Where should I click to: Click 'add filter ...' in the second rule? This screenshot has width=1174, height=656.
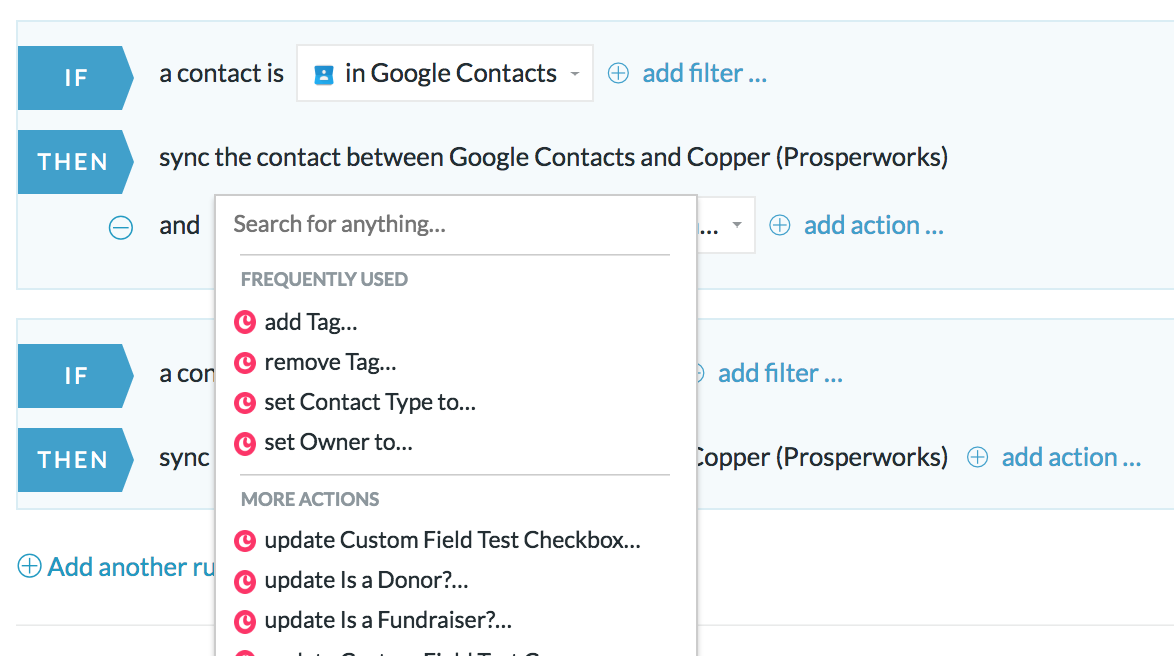pos(779,373)
